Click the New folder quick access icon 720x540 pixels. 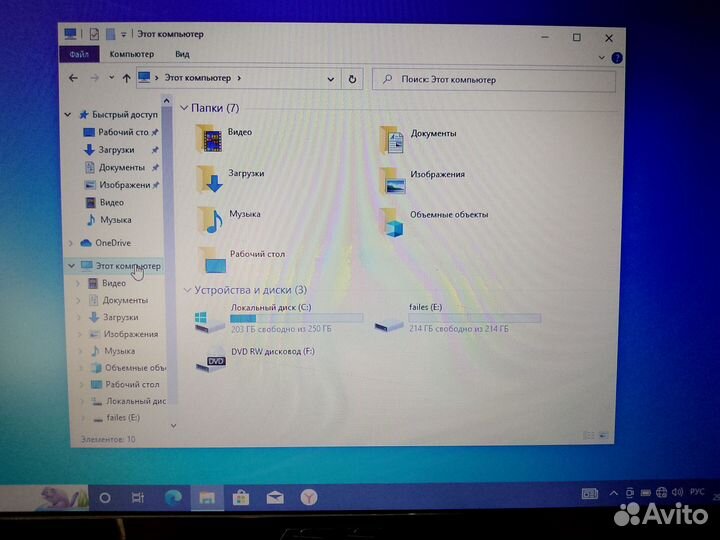pos(110,34)
